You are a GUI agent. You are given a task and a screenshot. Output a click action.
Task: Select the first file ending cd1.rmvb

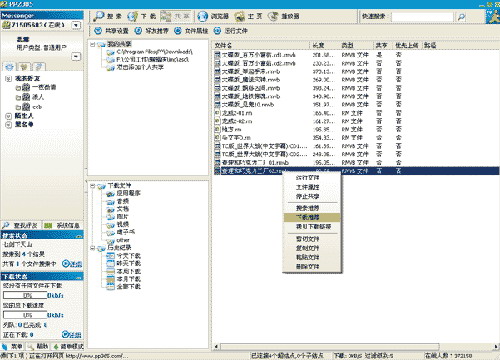pos(255,55)
